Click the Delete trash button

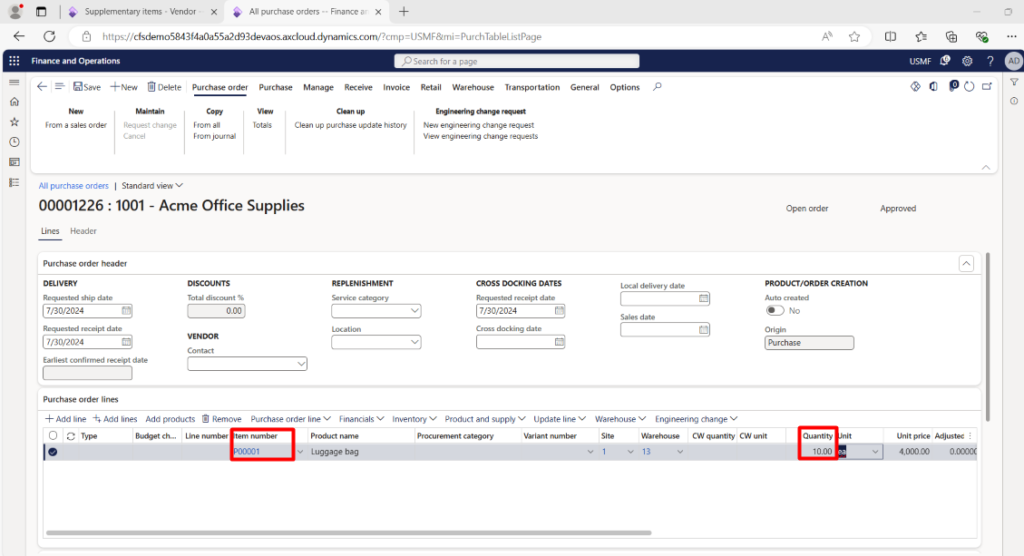(164, 87)
